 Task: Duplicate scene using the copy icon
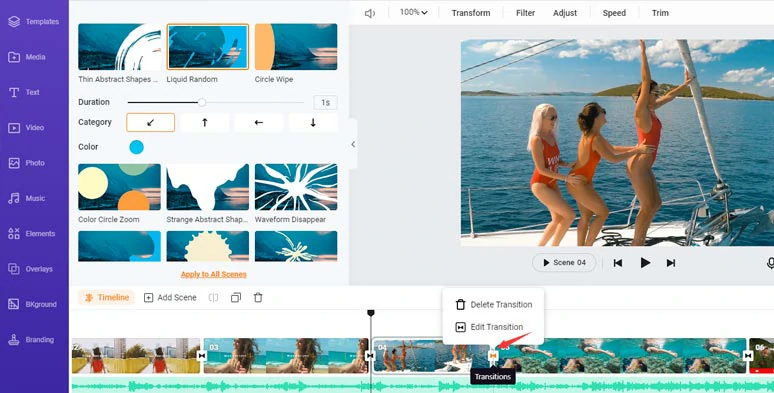[236, 298]
